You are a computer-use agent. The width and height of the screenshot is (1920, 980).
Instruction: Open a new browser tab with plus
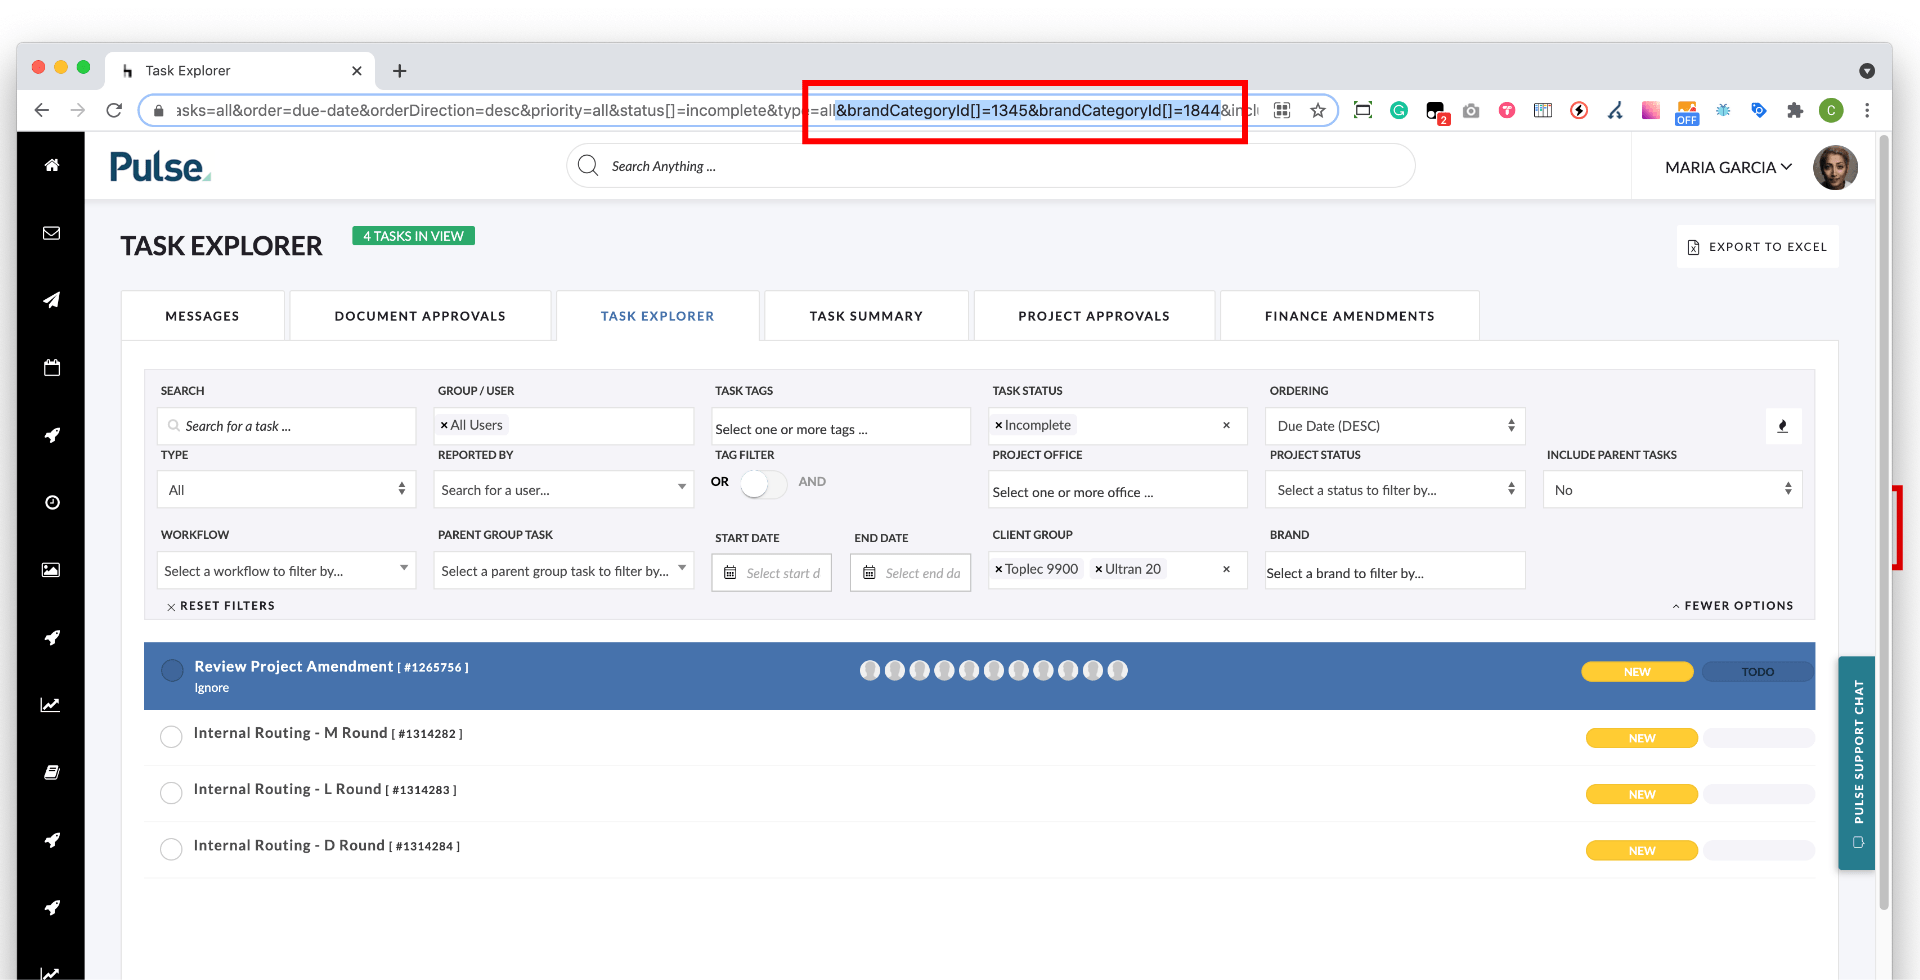[x=399, y=70]
